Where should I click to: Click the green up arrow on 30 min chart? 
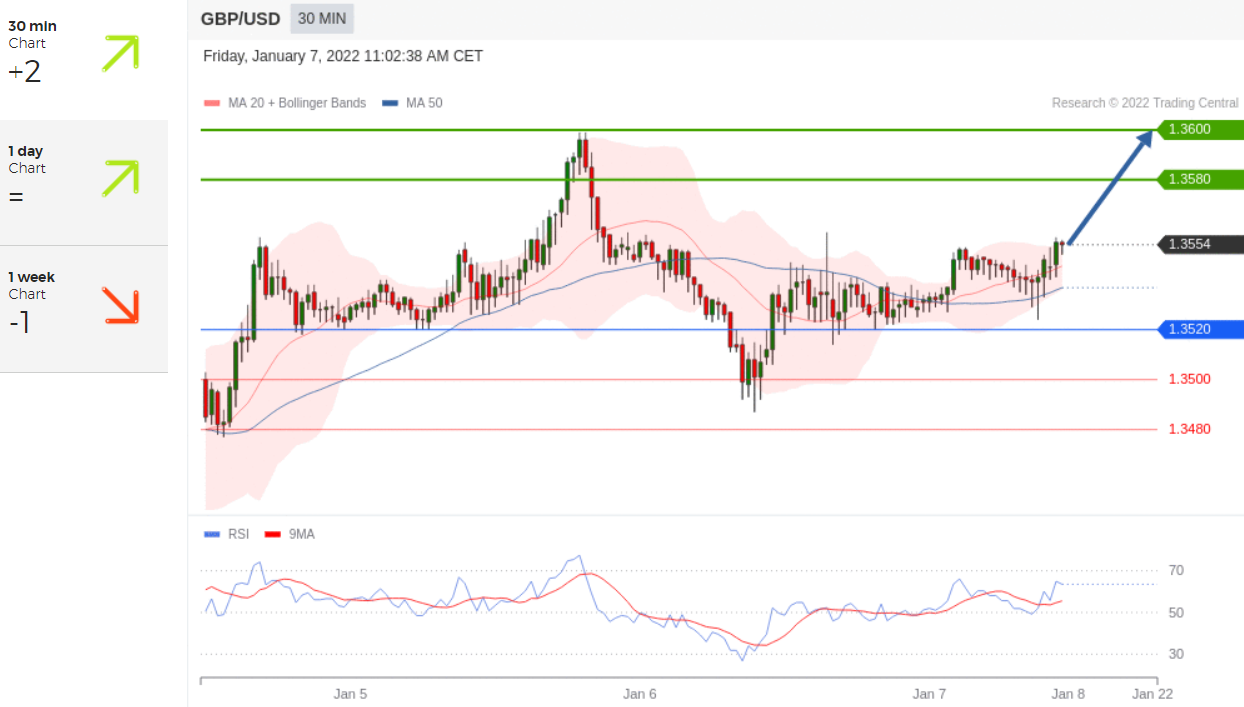coord(120,53)
